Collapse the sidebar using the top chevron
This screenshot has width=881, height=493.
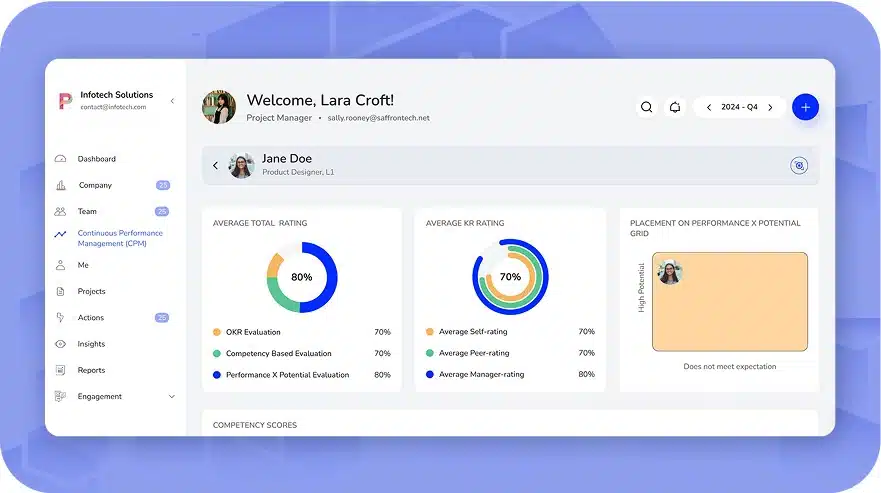[x=172, y=101]
